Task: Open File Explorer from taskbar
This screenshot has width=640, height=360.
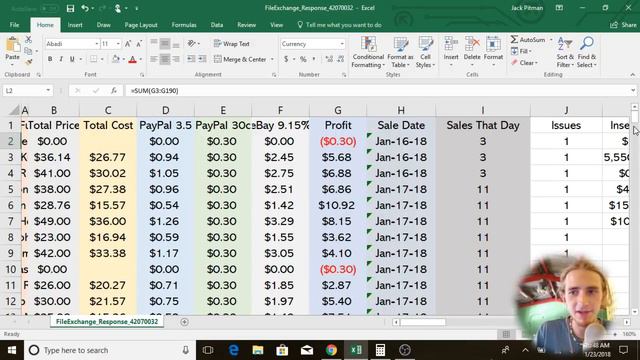Action: click(x=258, y=350)
